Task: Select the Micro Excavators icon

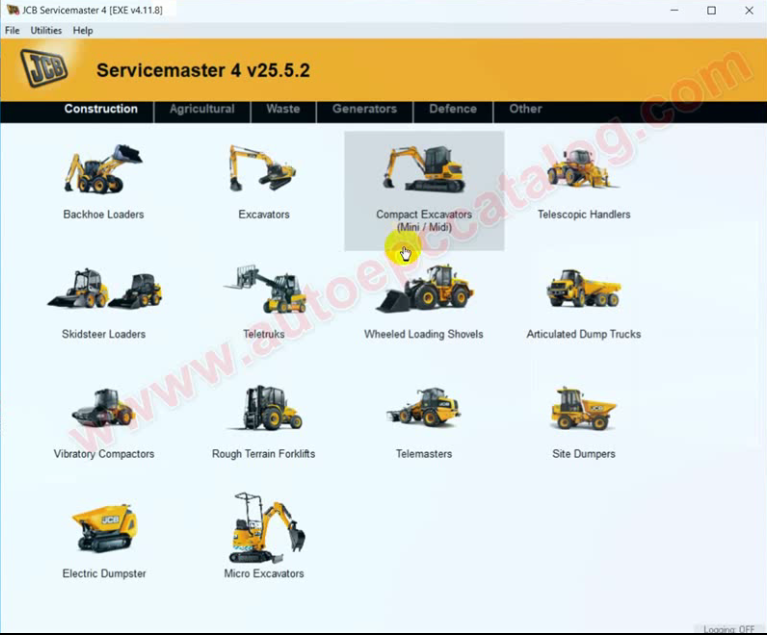Action: click(267, 527)
